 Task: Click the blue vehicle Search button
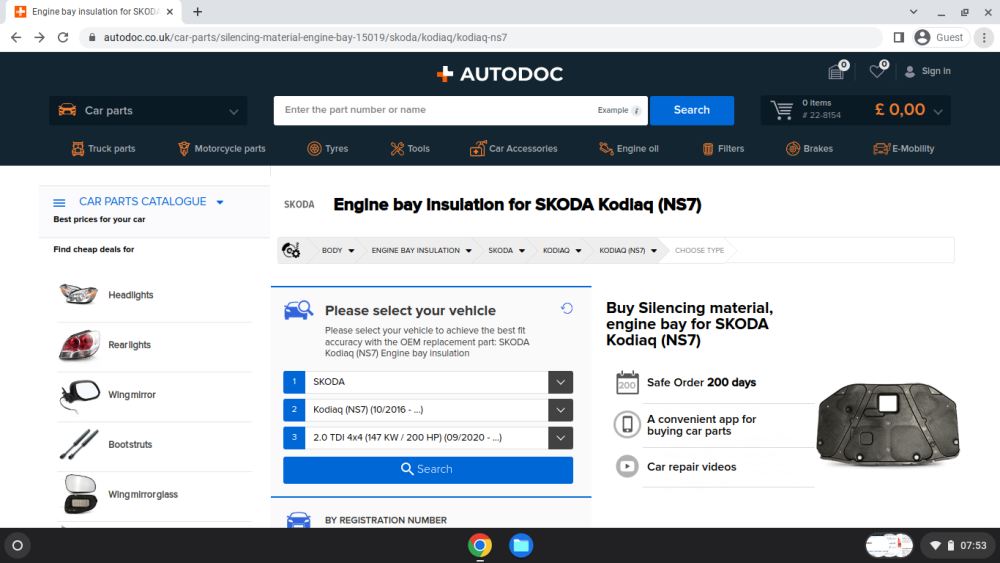427,469
